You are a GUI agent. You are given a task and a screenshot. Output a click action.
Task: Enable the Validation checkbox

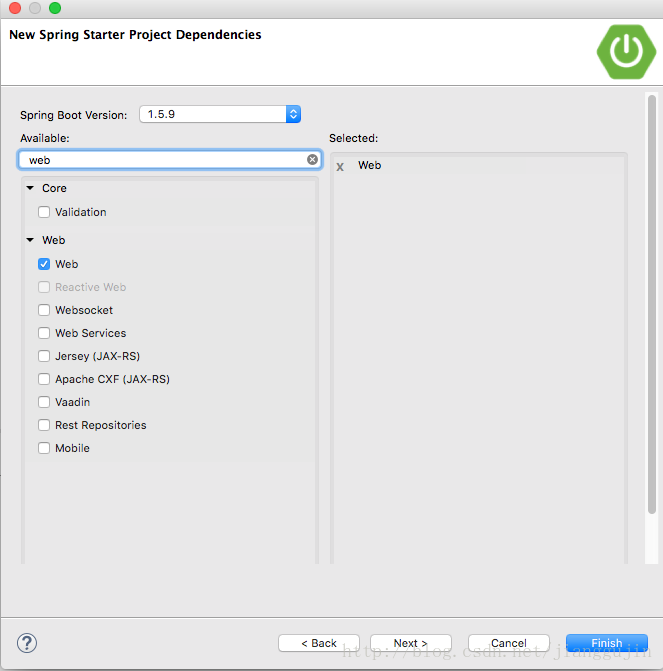(44, 212)
